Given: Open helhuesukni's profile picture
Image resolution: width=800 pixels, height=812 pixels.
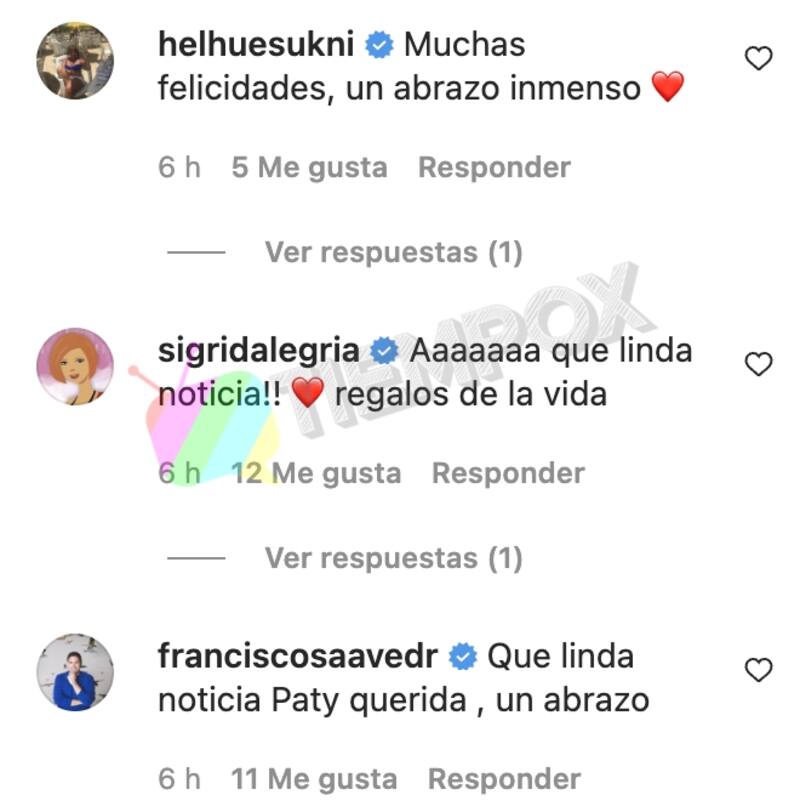Looking at the screenshot, I should coord(75,61).
